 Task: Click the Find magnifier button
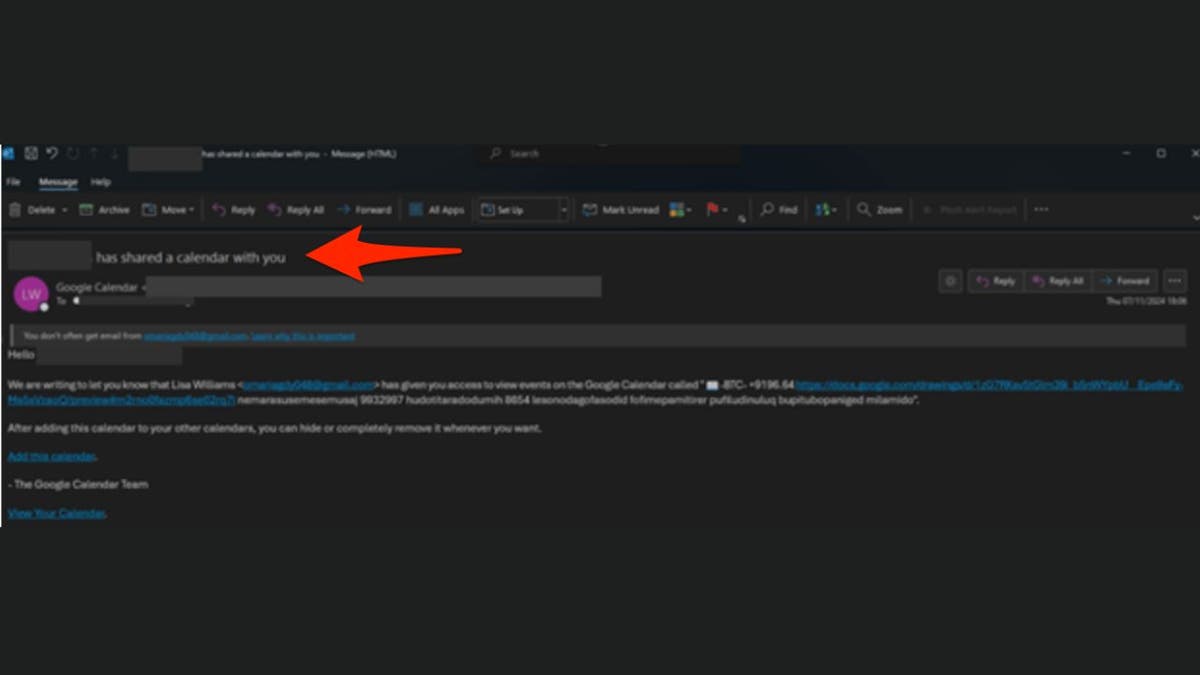(x=779, y=210)
